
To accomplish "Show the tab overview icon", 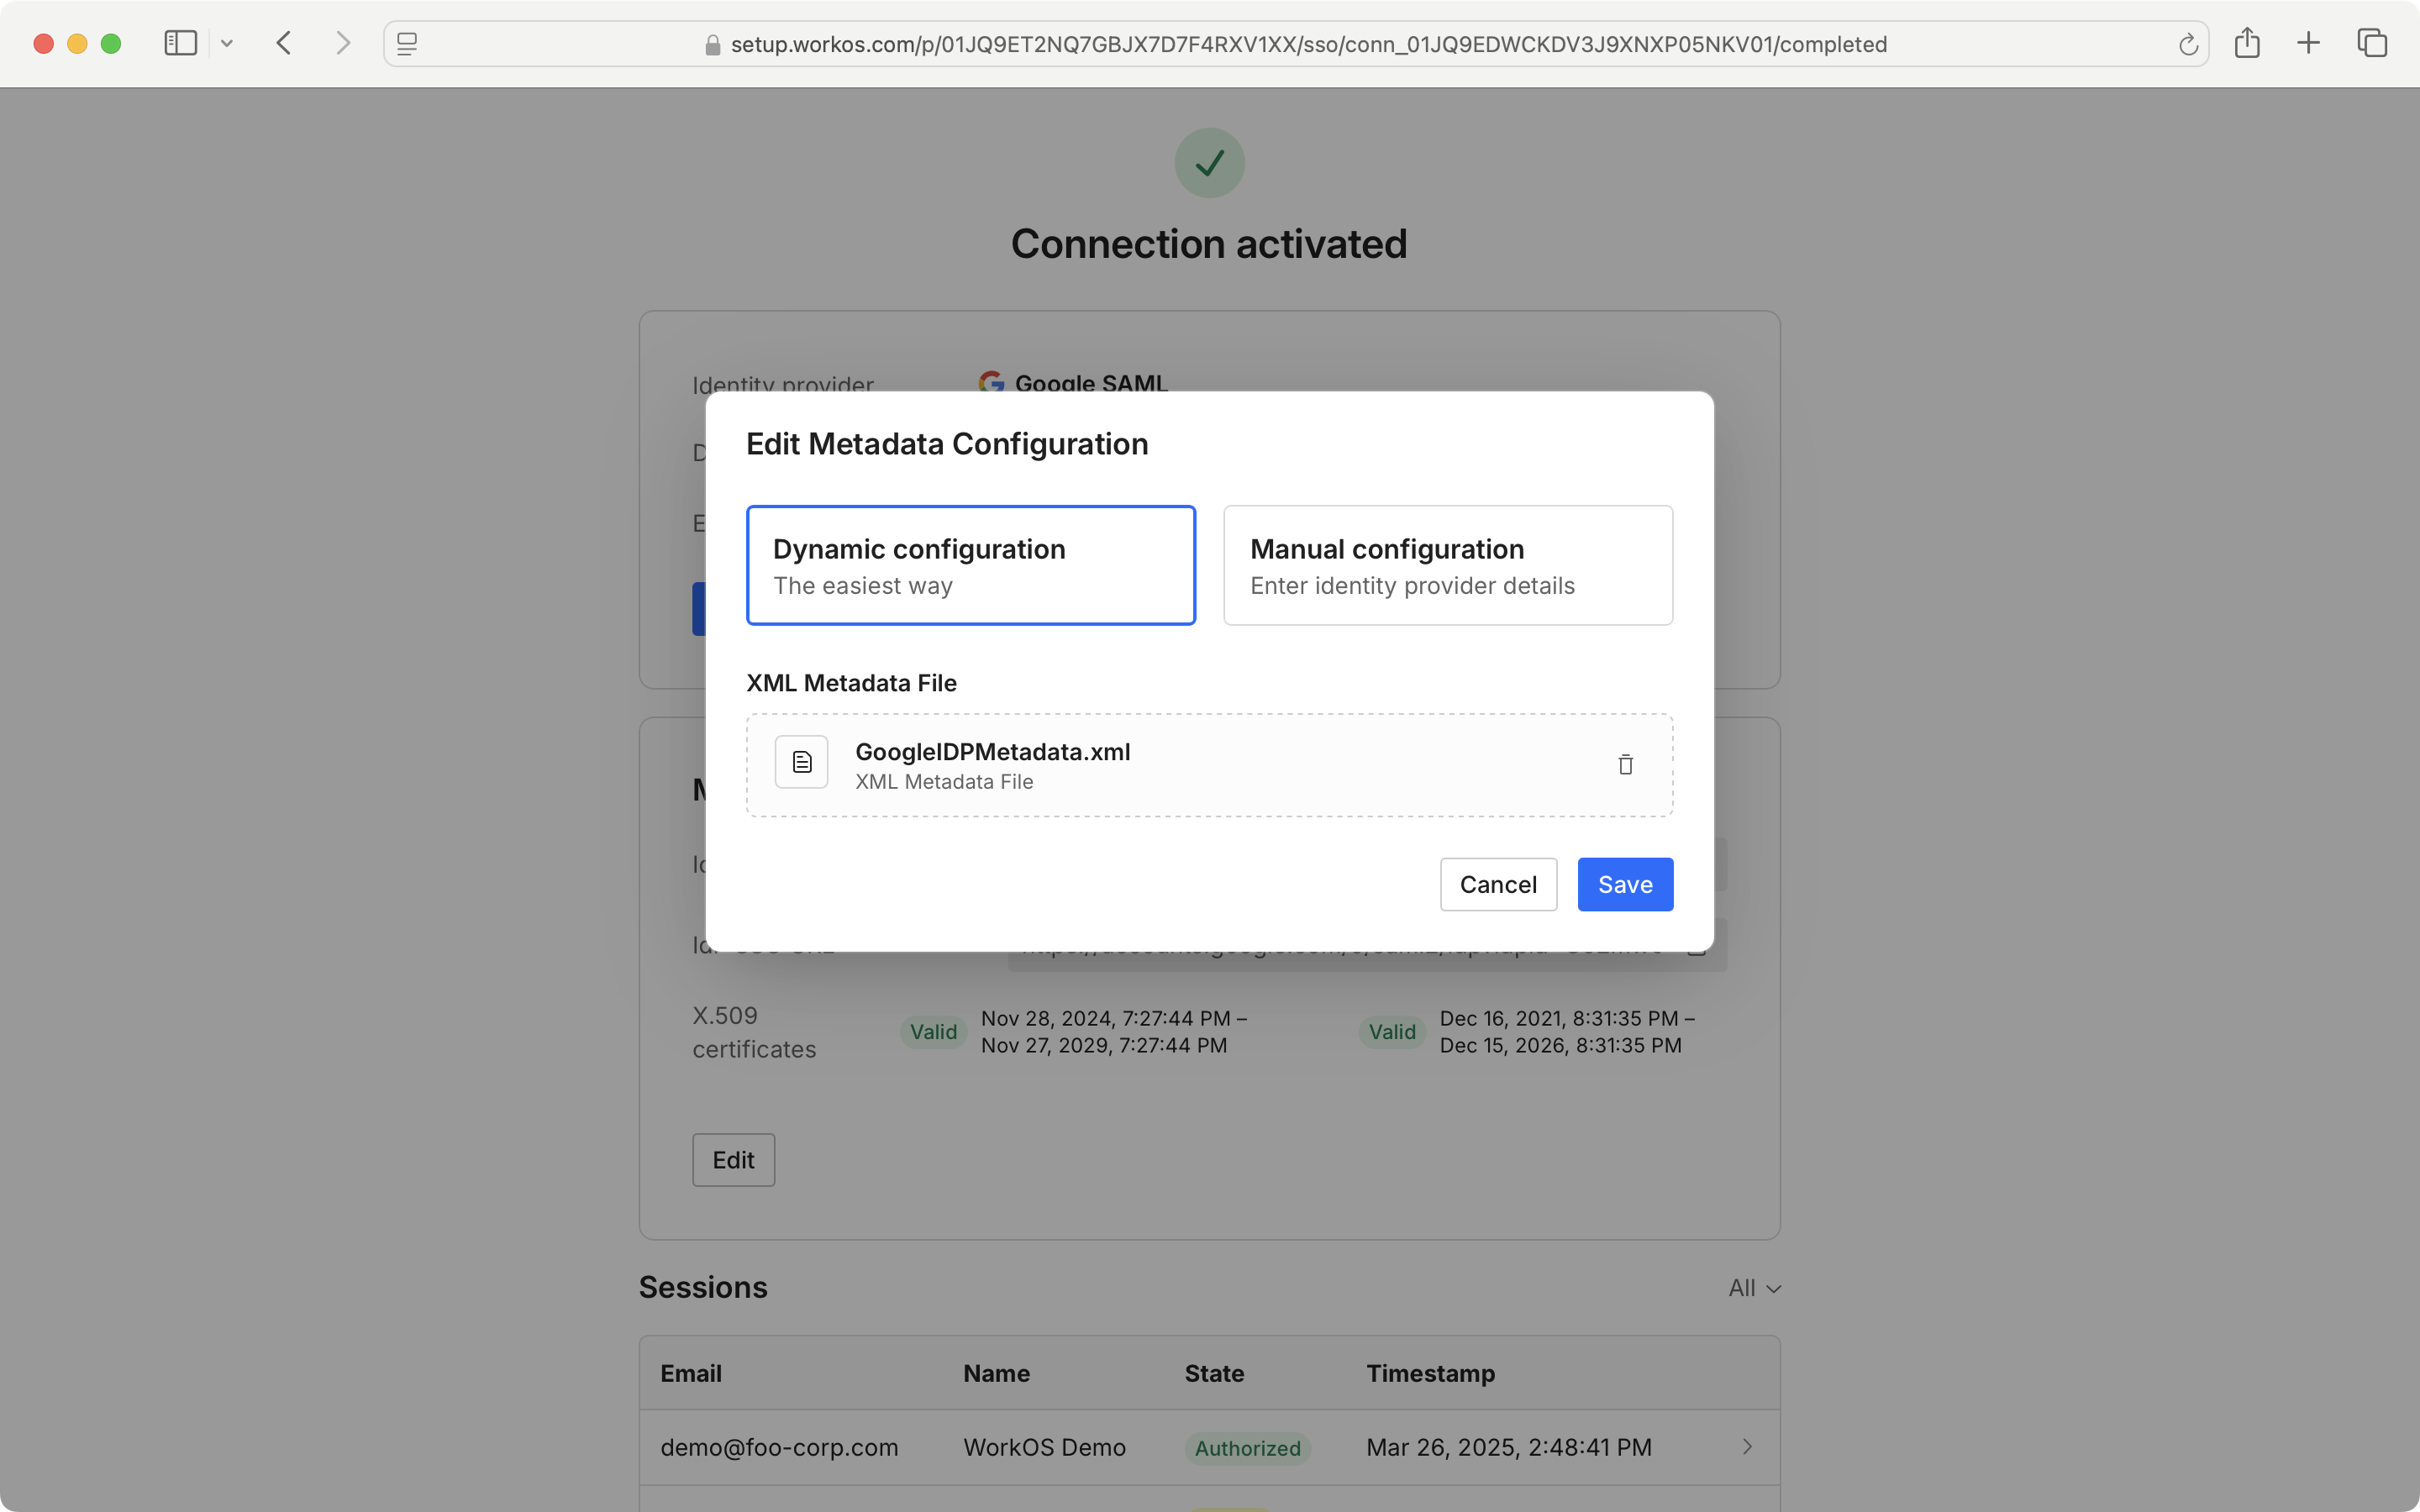I will pos(2372,43).
